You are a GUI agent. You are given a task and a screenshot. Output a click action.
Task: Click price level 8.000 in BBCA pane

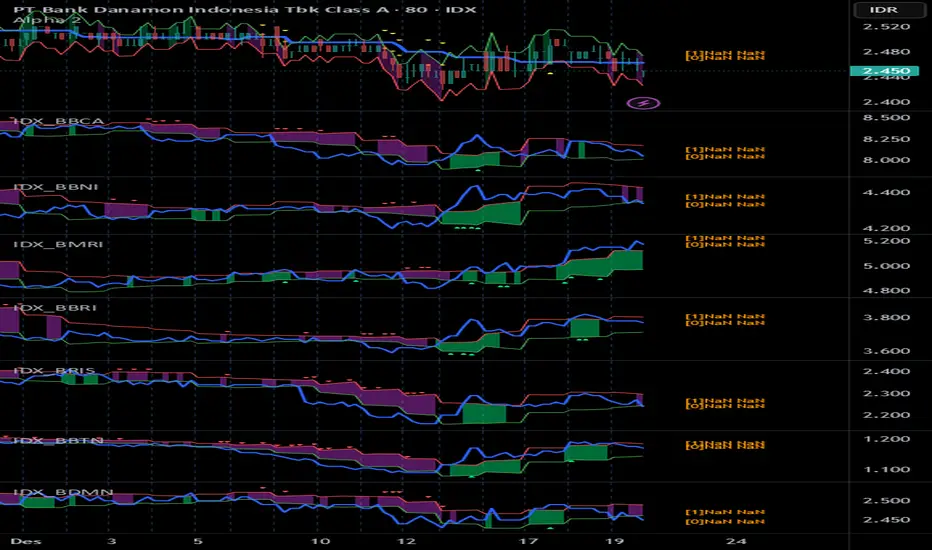tap(886, 160)
